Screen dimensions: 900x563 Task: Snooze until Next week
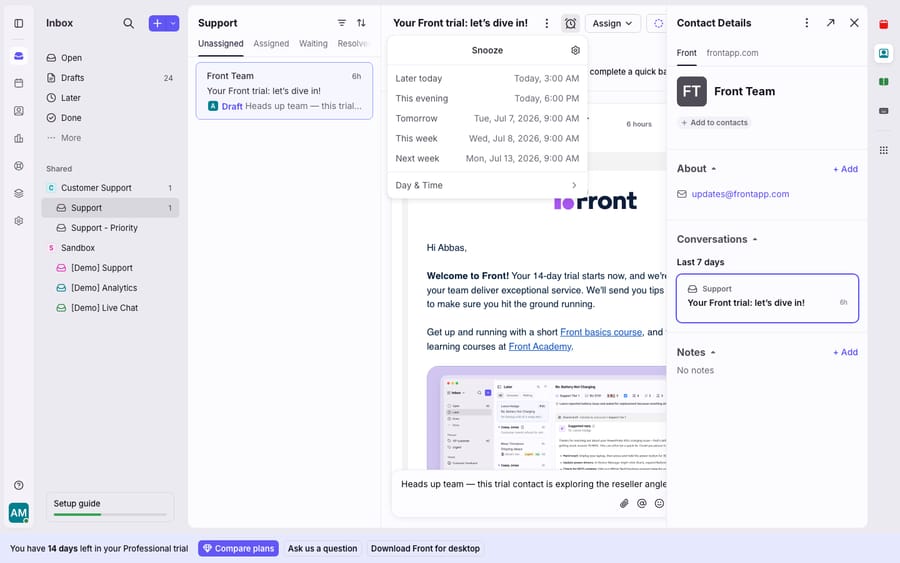(487, 159)
